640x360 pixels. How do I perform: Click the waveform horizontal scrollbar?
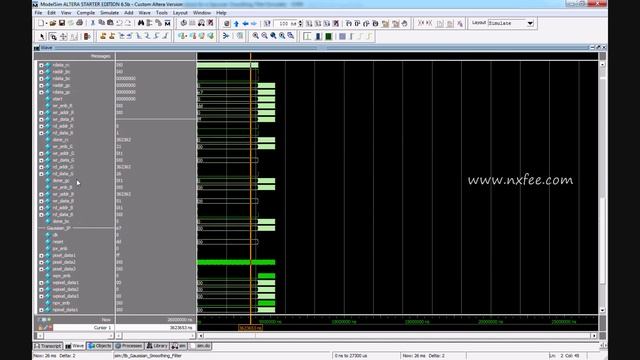(x=397, y=336)
